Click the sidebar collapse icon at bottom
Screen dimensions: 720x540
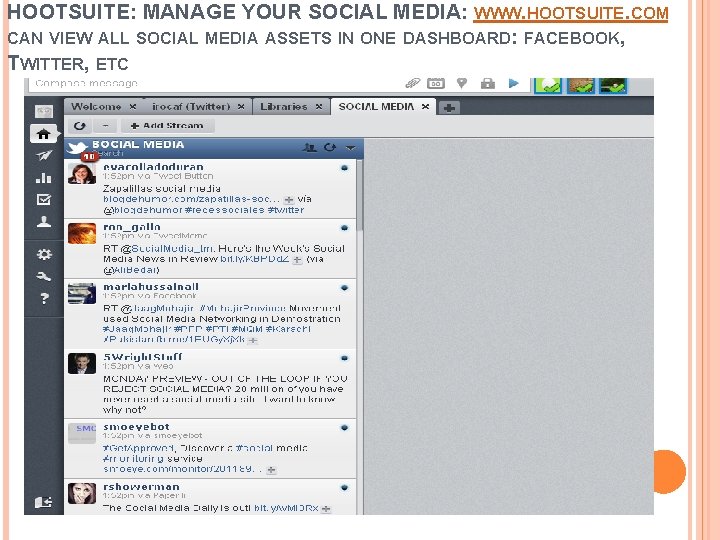44,502
